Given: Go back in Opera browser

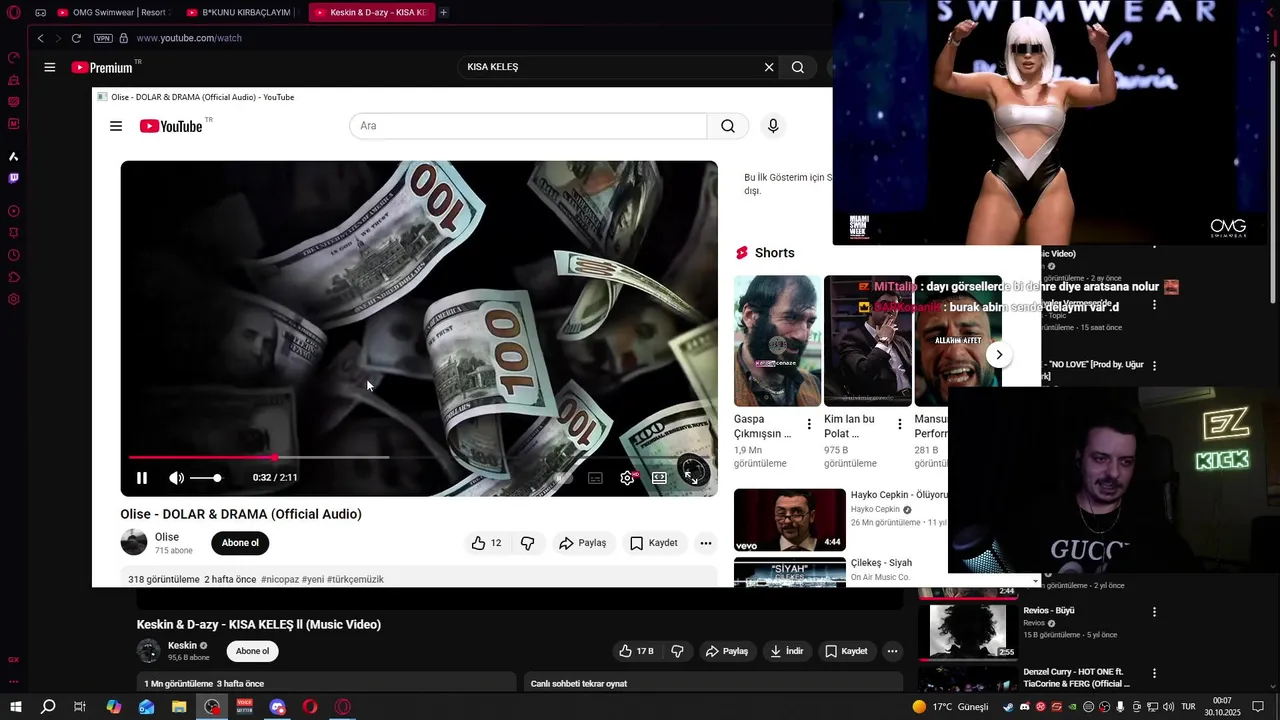Looking at the screenshot, I should coord(41,38).
